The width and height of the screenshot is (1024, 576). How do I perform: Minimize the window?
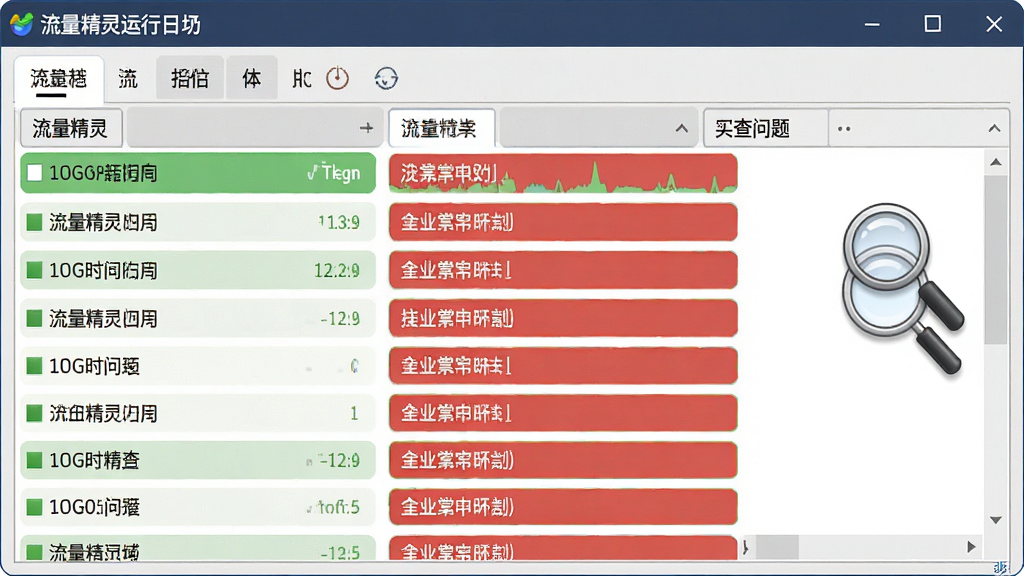[872, 24]
